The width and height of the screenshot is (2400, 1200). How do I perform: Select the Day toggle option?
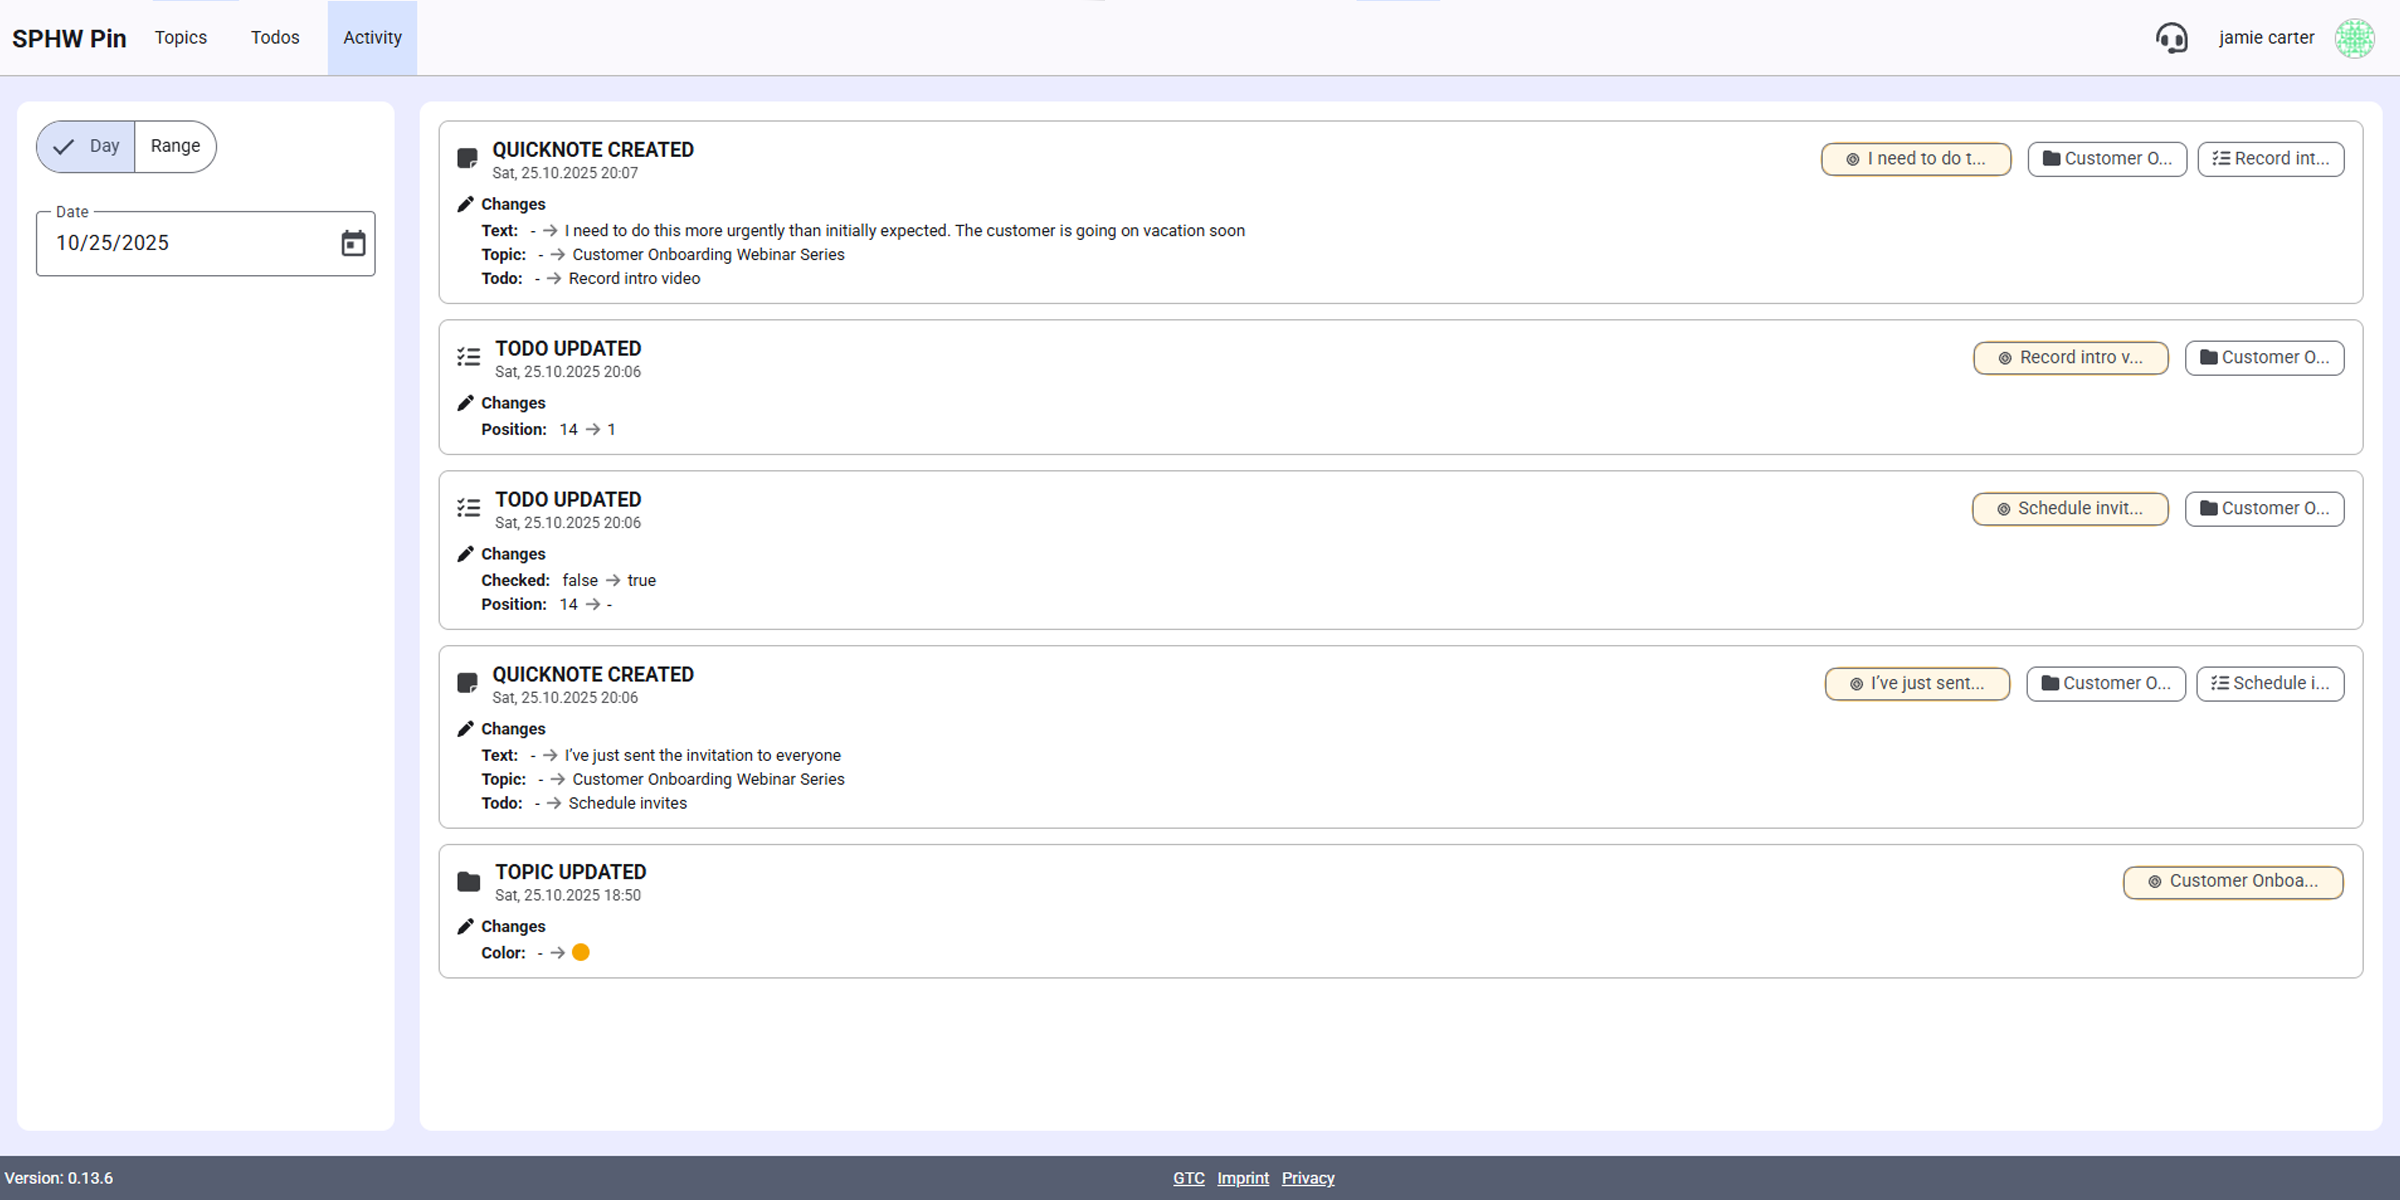87,146
